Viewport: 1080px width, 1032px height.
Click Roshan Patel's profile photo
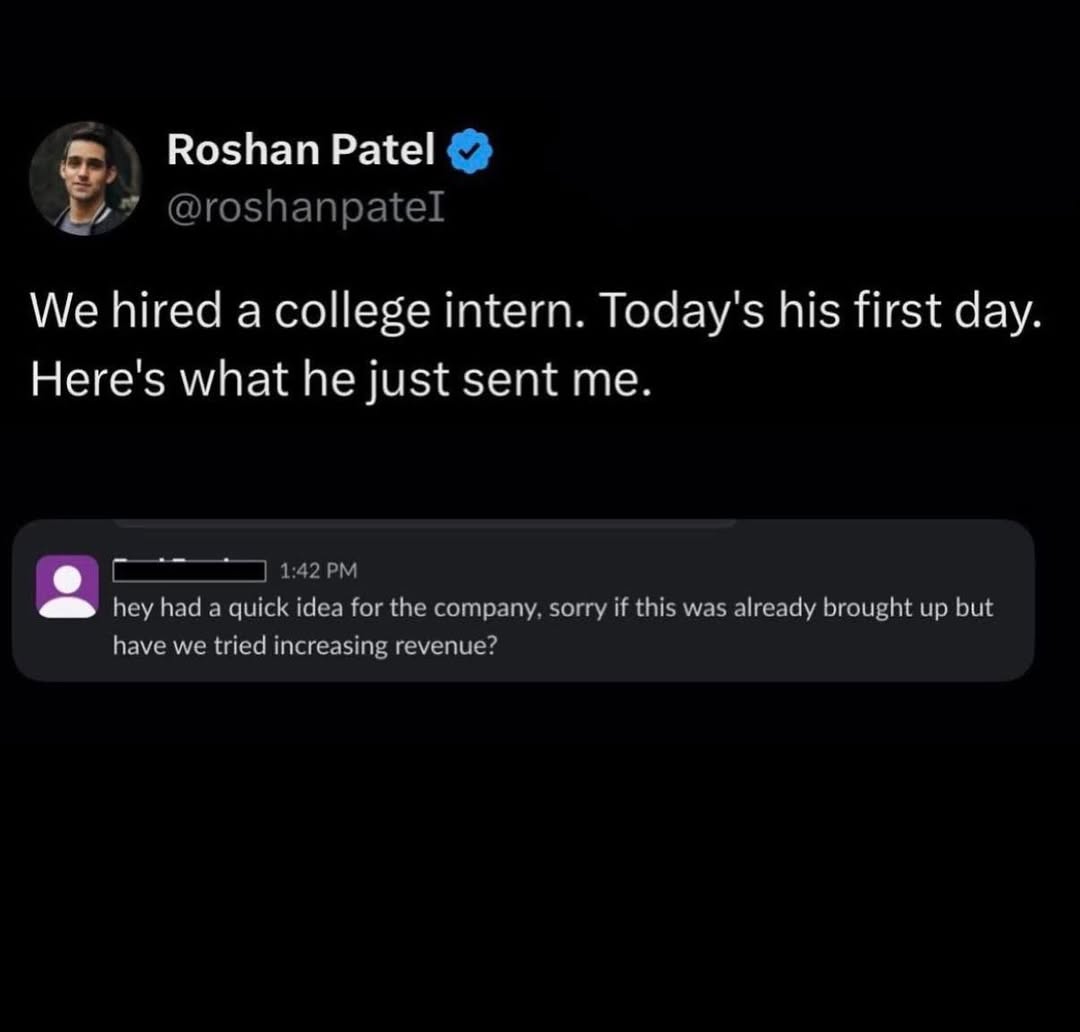[x=85, y=178]
